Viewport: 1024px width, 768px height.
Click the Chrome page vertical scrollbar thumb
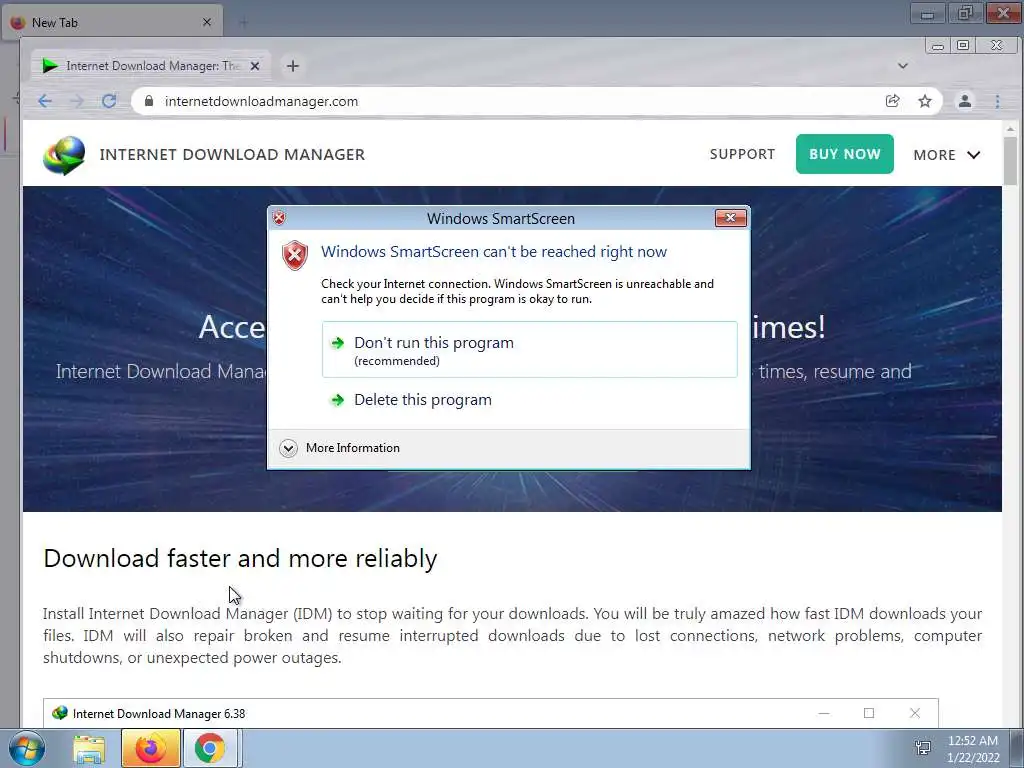[1010, 161]
